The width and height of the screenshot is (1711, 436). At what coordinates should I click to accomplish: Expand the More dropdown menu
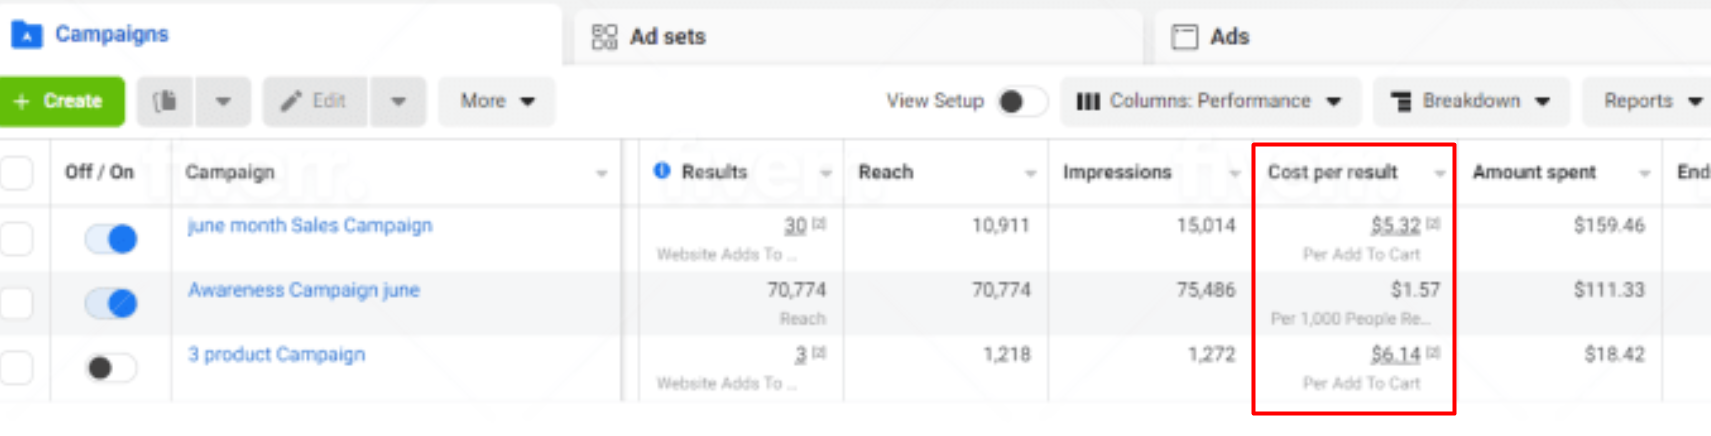click(497, 101)
